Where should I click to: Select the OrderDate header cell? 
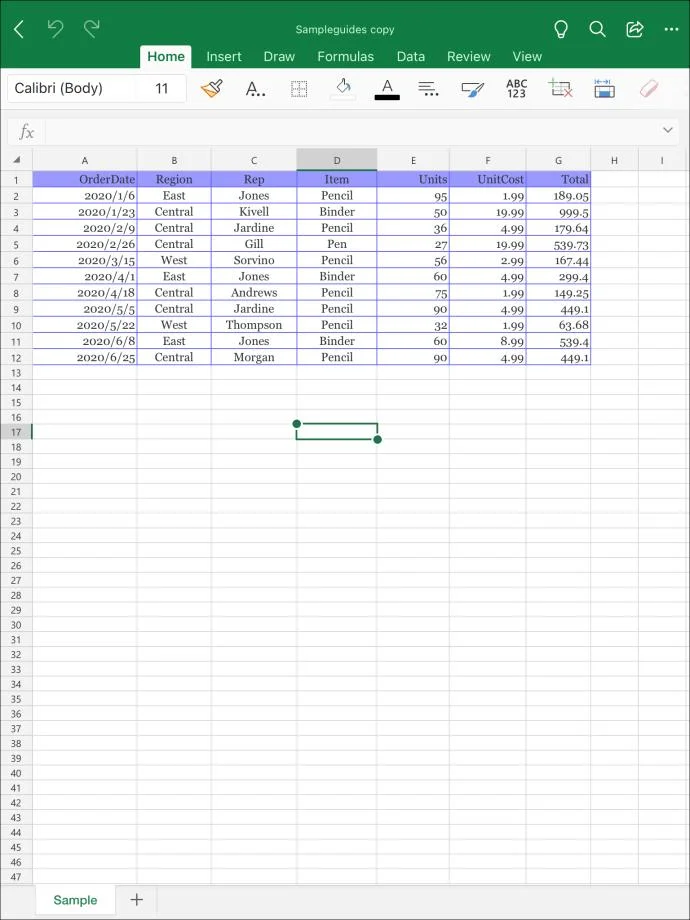click(85, 180)
